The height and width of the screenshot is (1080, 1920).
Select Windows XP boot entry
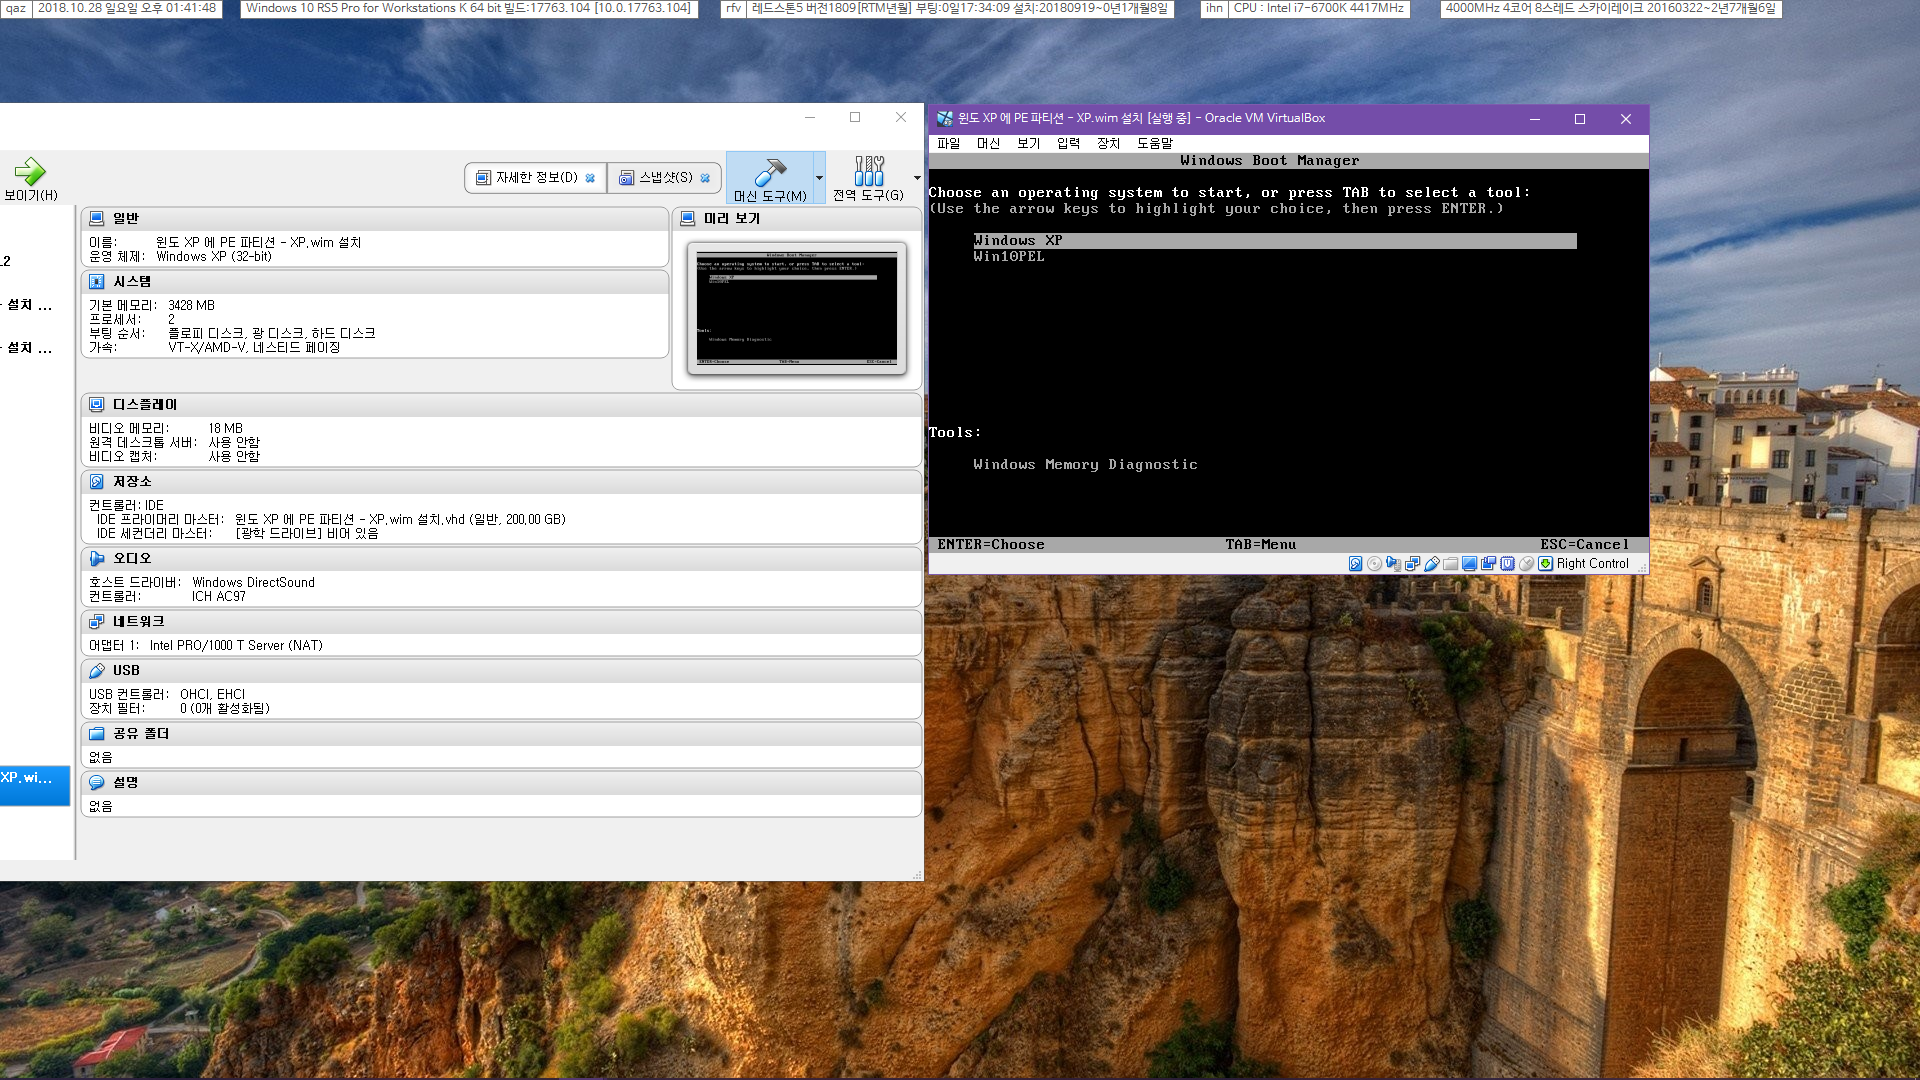pyautogui.click(x=1275, y=241)
